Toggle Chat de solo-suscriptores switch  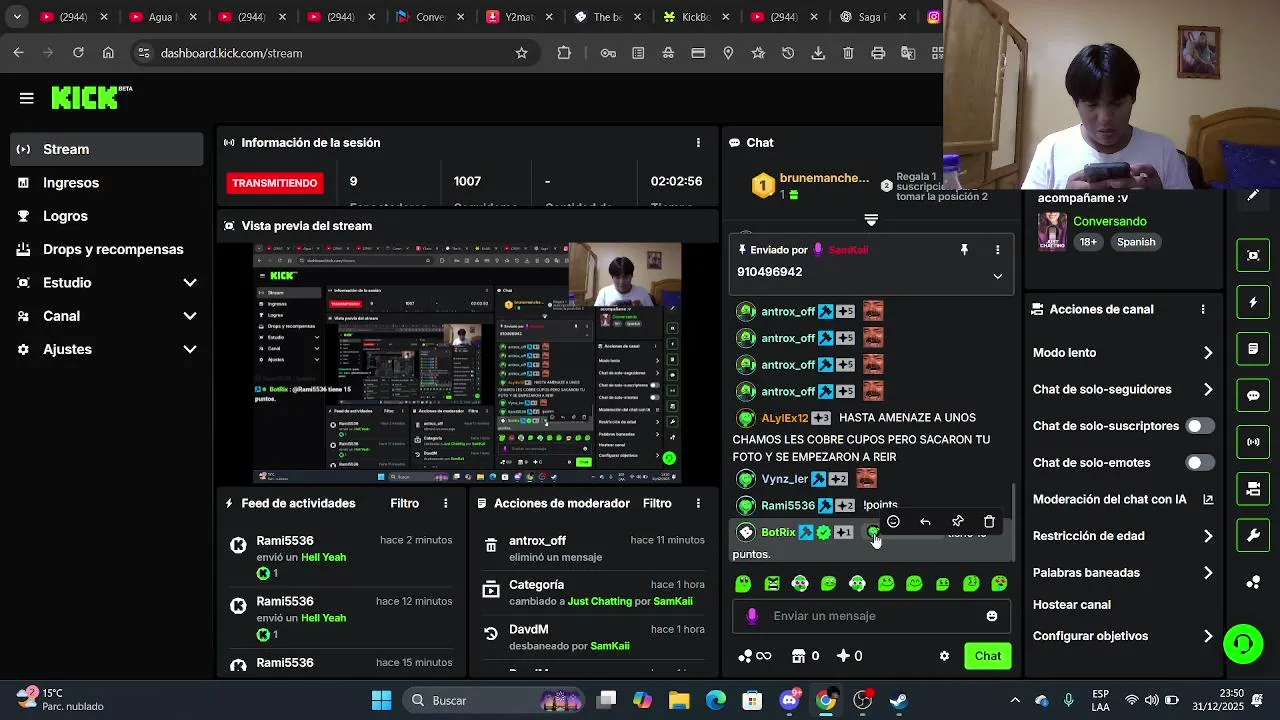tap(1199, 426)
